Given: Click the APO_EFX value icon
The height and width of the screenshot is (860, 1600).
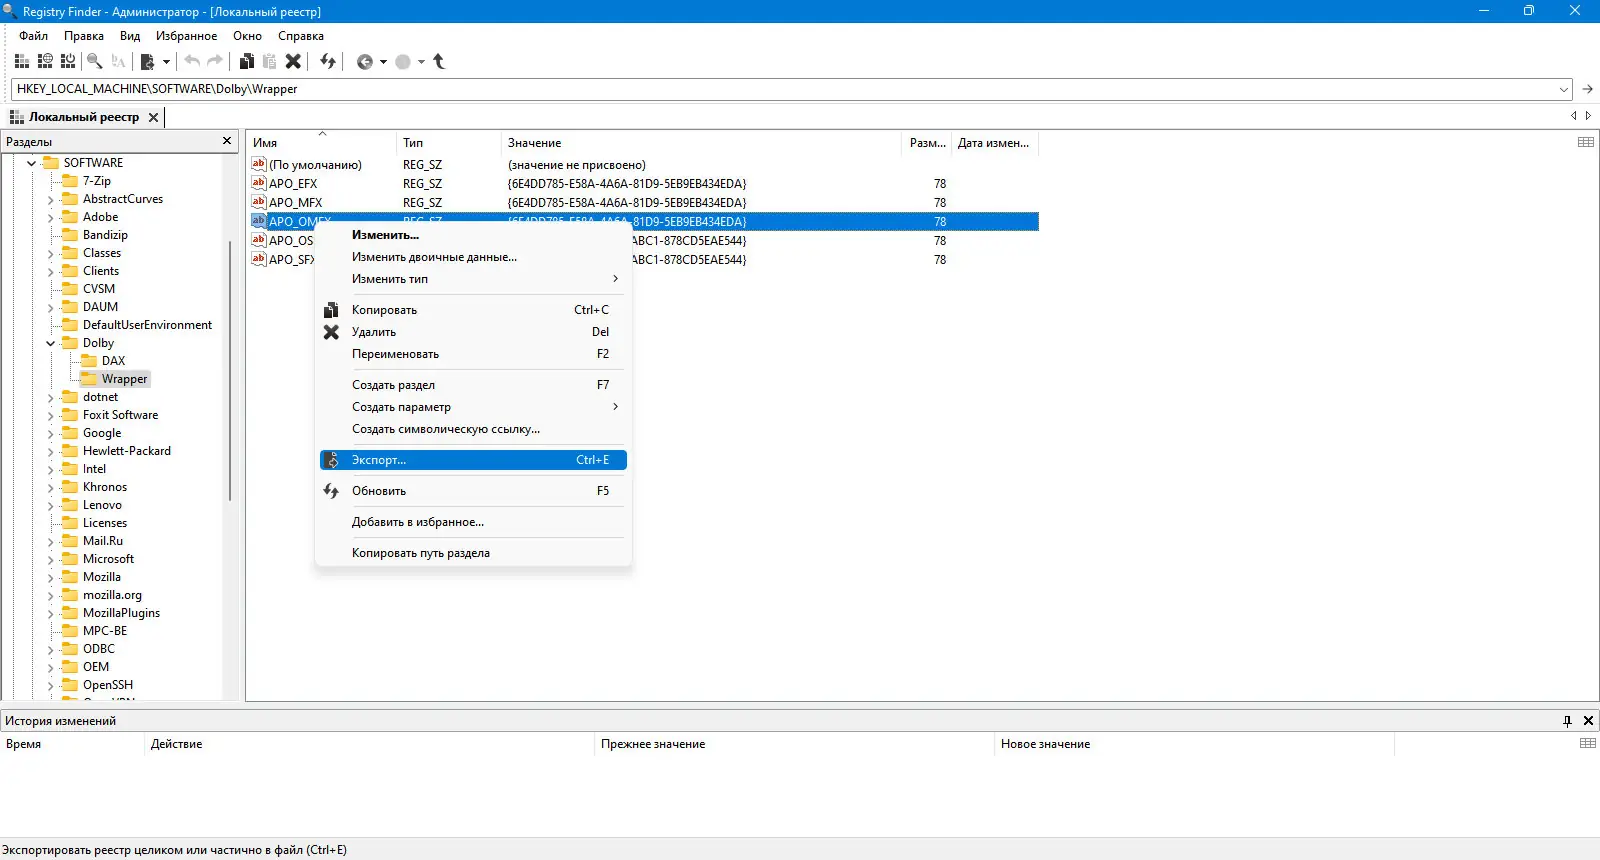Looking at the screenshot, I should pyautogui.click(x=258, y=183).
